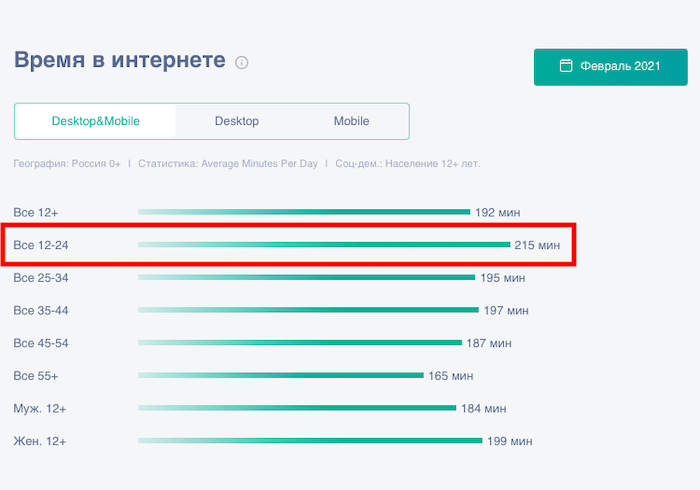Screen dimensions: 700x490
Task: Click the 192 мин value
Action: pos(498,212)
